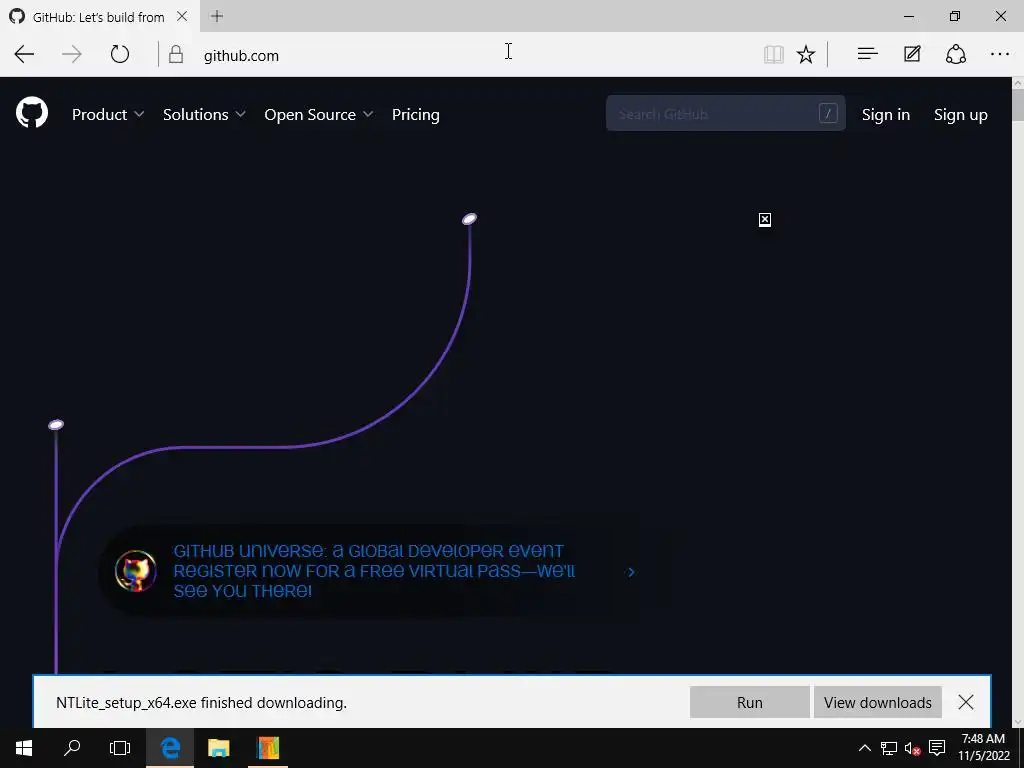Click the Sign in link
The image size is (1024, 768).
point(886,114)
